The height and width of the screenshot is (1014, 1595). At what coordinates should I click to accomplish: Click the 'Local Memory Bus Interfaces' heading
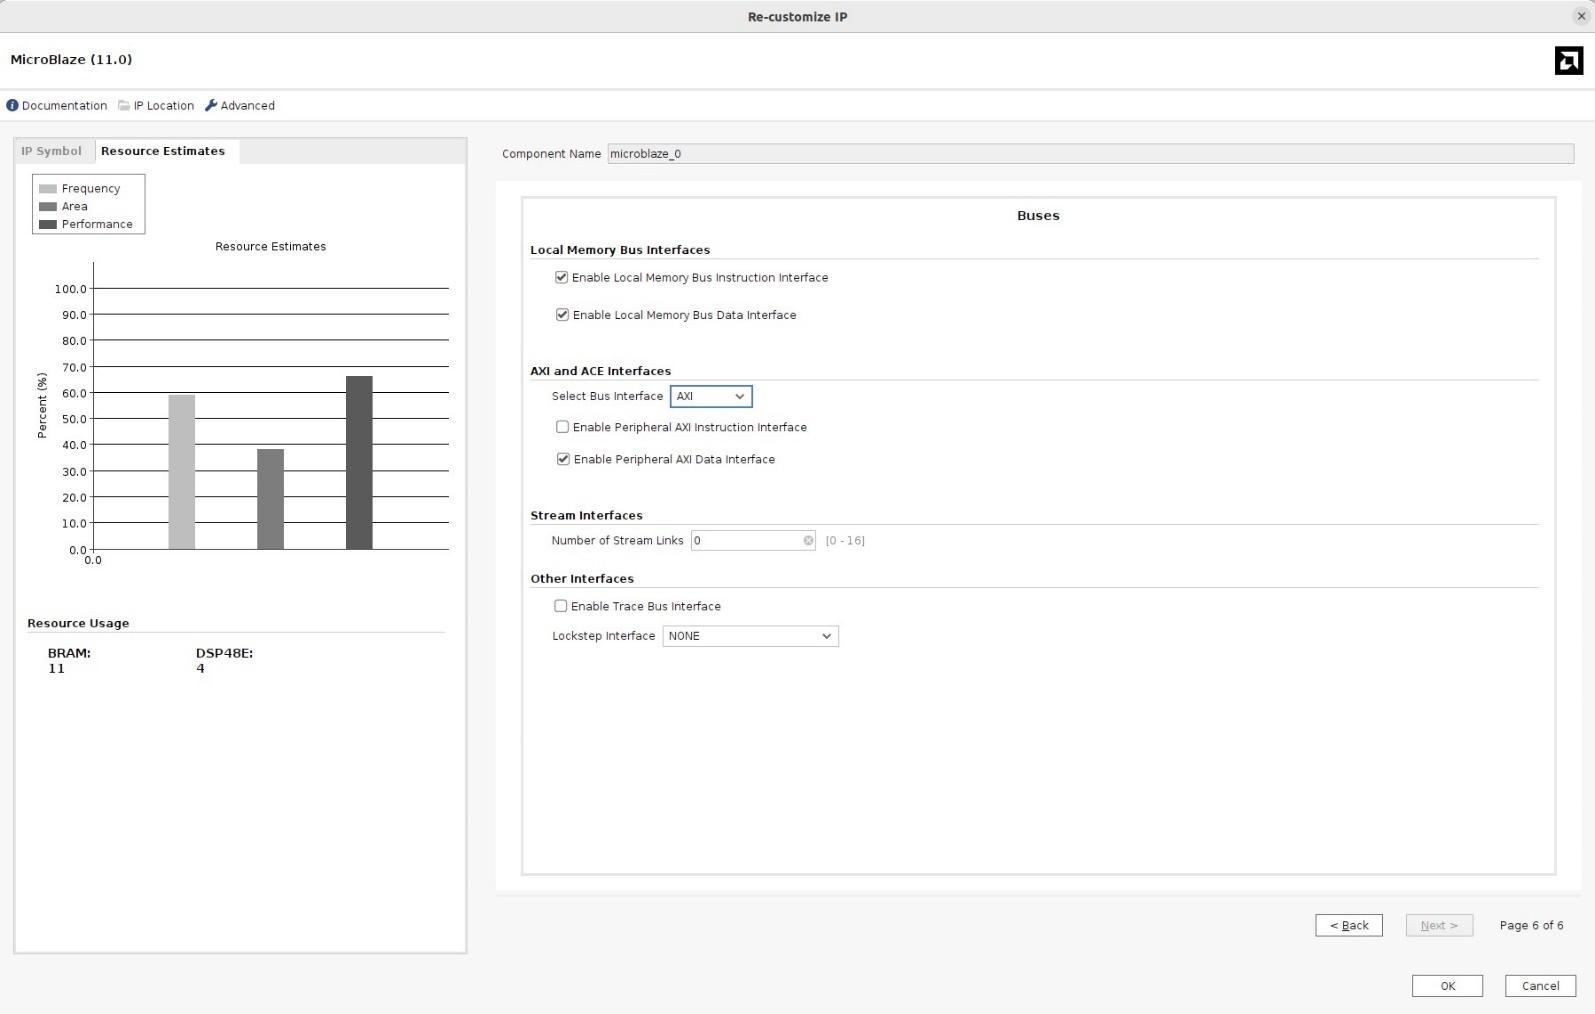pos(620,249)
